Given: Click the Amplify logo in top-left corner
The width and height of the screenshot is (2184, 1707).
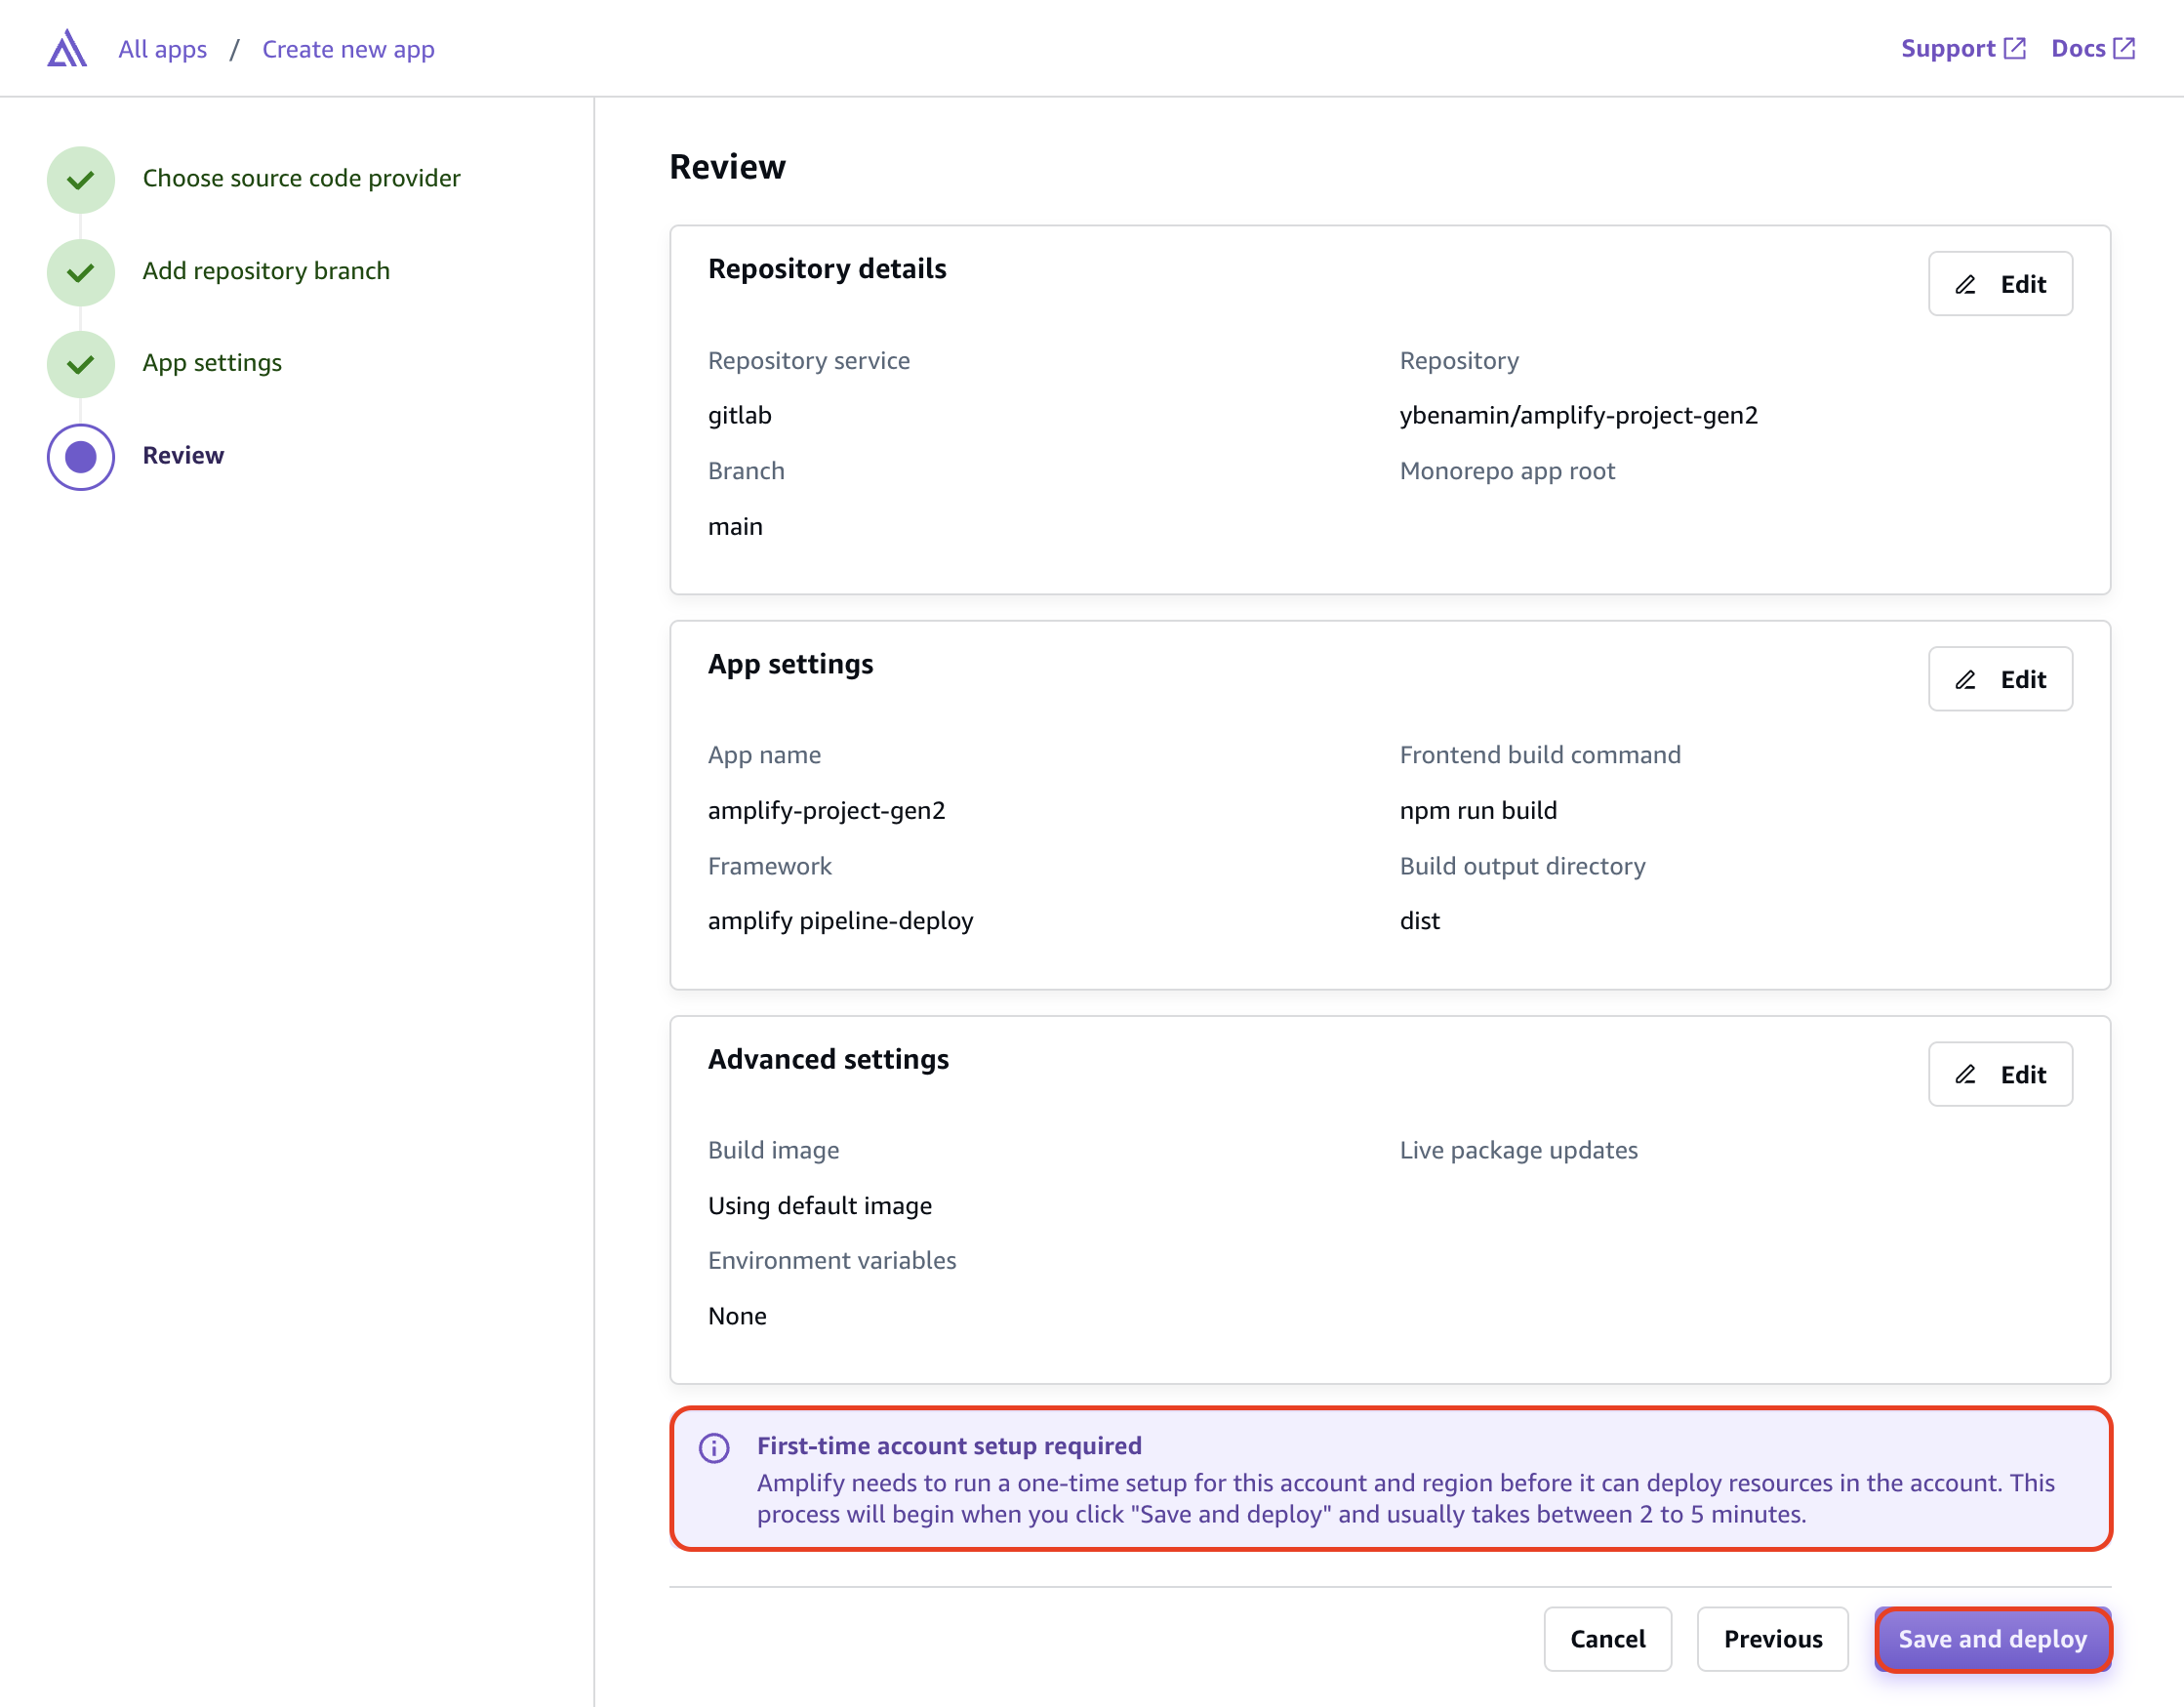Looking at the screenshot, I should [x=66, y=48].
